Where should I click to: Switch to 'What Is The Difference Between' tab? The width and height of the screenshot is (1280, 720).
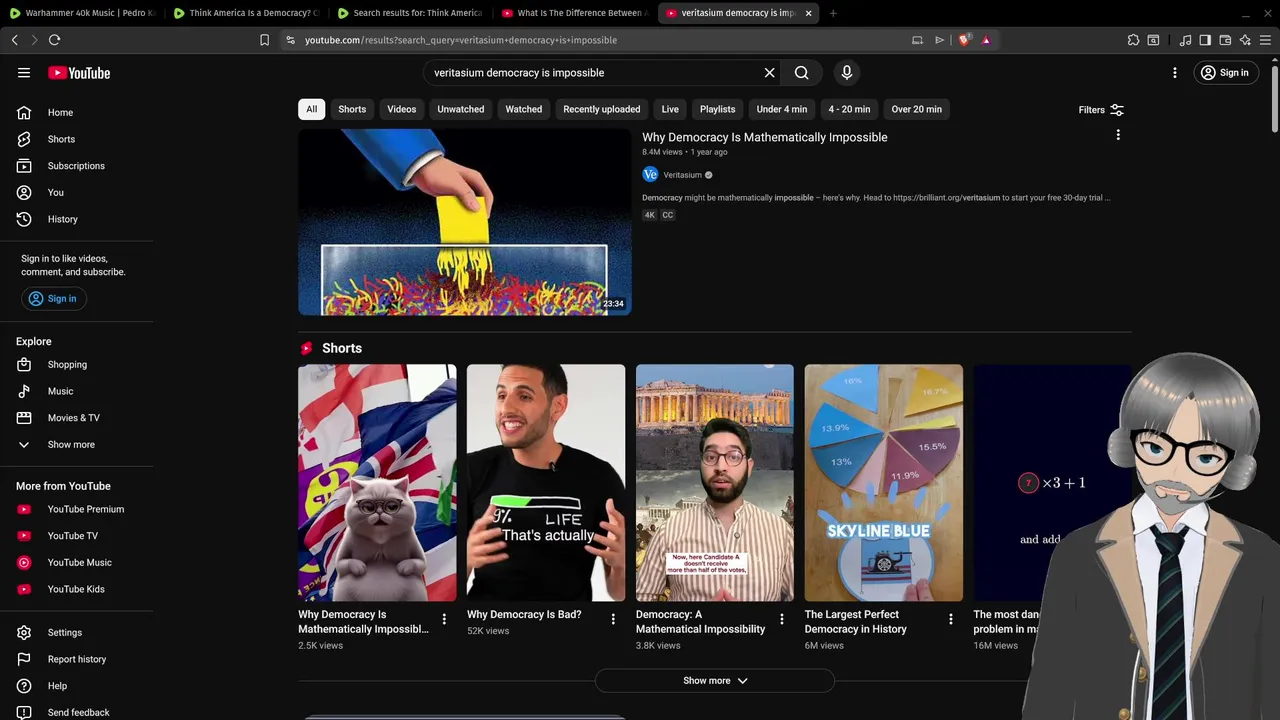point(574,13)
